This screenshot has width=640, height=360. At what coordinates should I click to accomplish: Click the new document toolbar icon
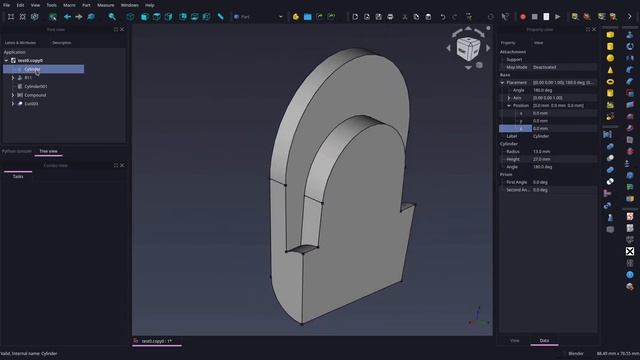click(x=355, y=17)
